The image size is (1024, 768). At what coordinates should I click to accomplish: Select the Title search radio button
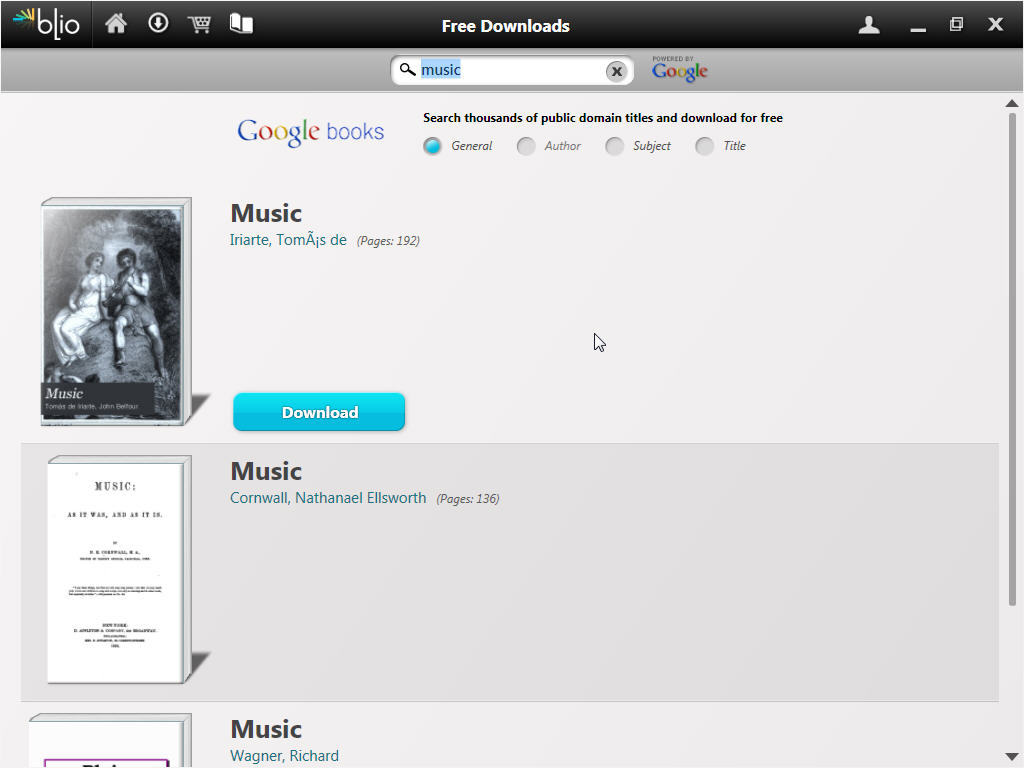click(x=704, y=146)
